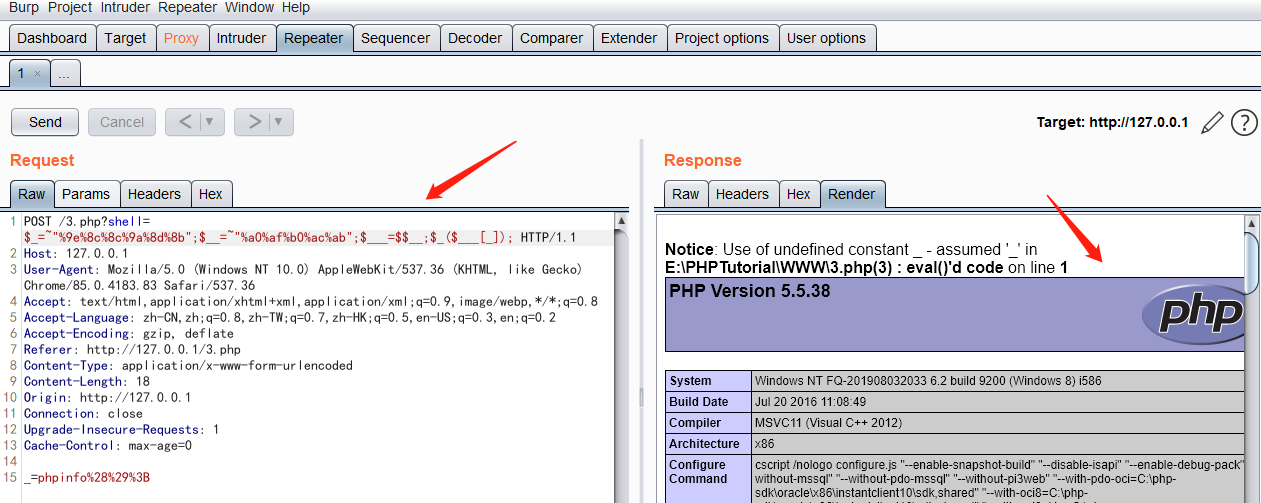Open the Burp menu
The width and height of the screenshot is (1261, 503).
24,7
